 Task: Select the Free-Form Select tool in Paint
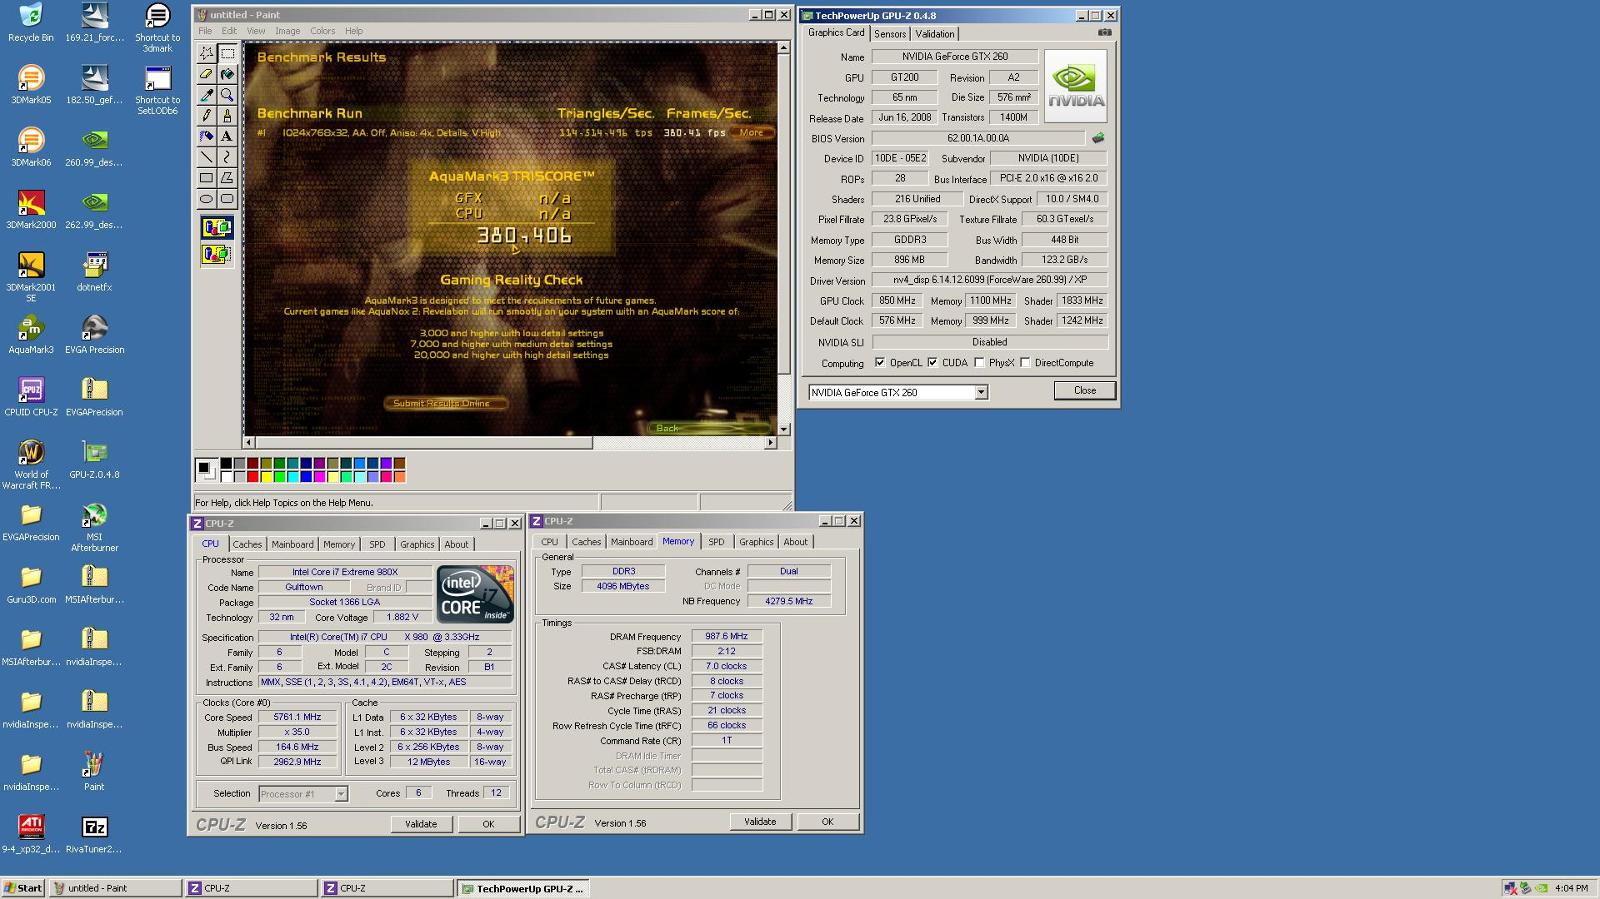click(x=206, y=53)
